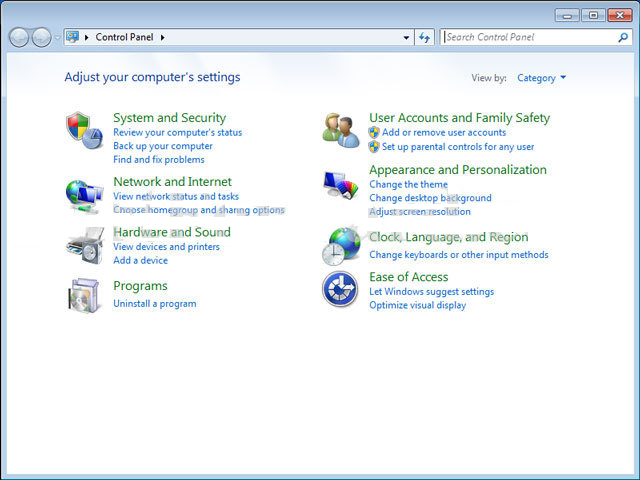Open the View by Category dropdown
The image size is (640, 480).
click(x=541, y=78)
